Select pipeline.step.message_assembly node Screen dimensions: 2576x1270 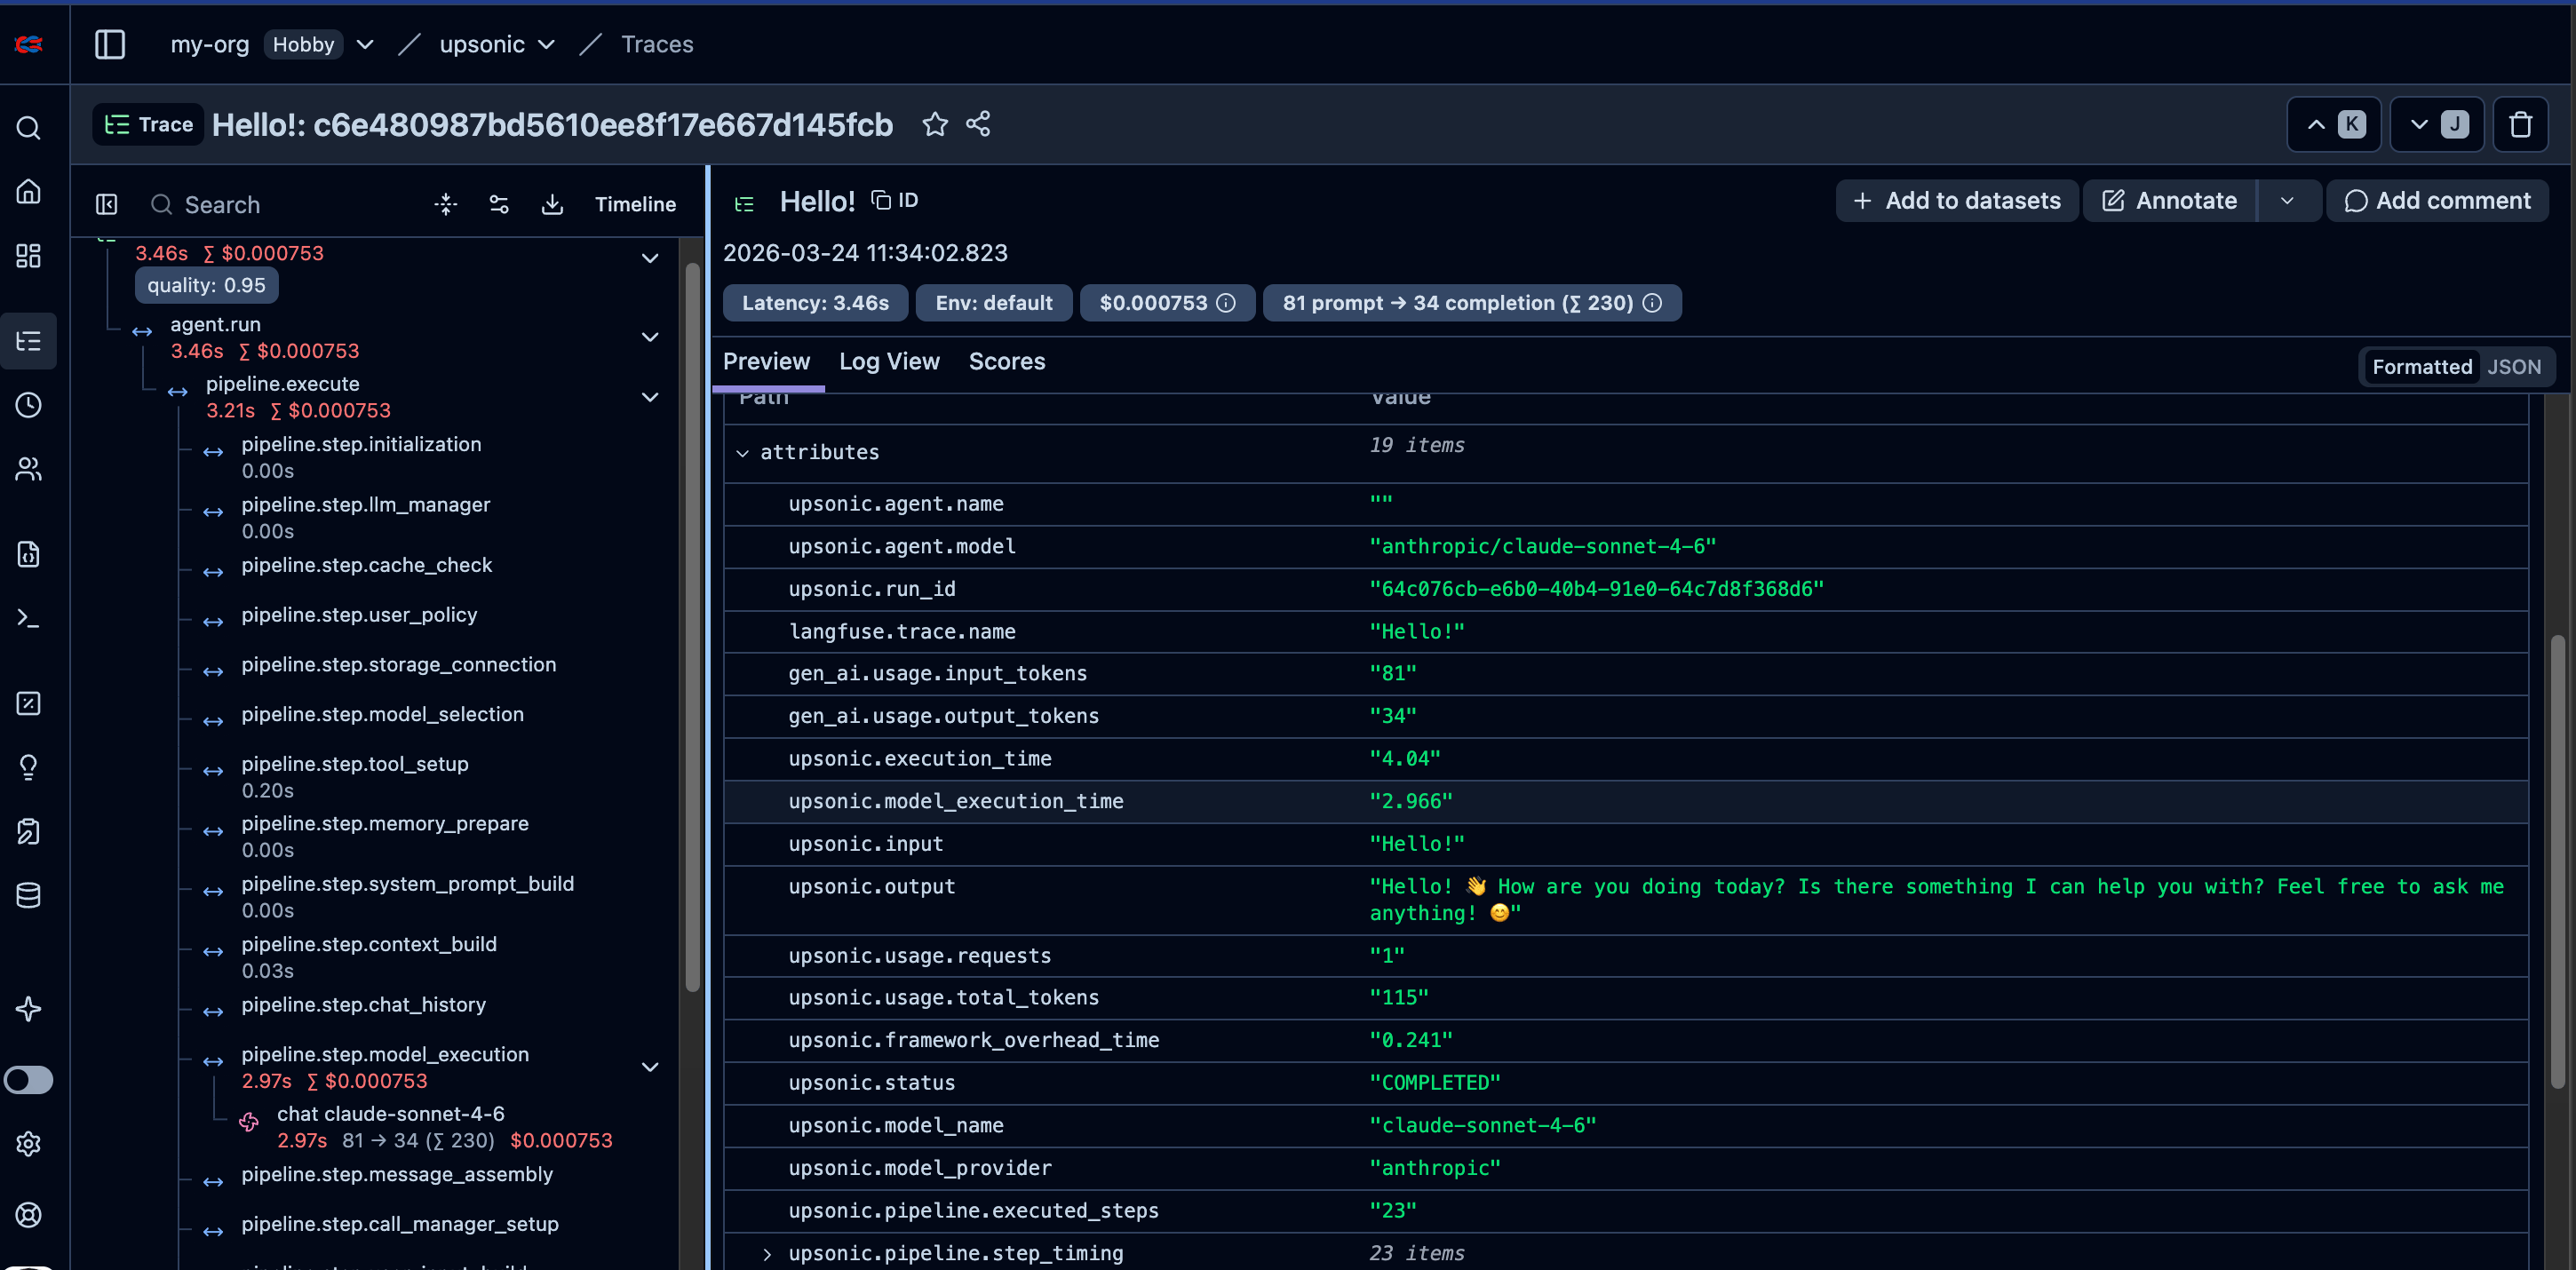pyautogui.click(x=396, y=1174)
